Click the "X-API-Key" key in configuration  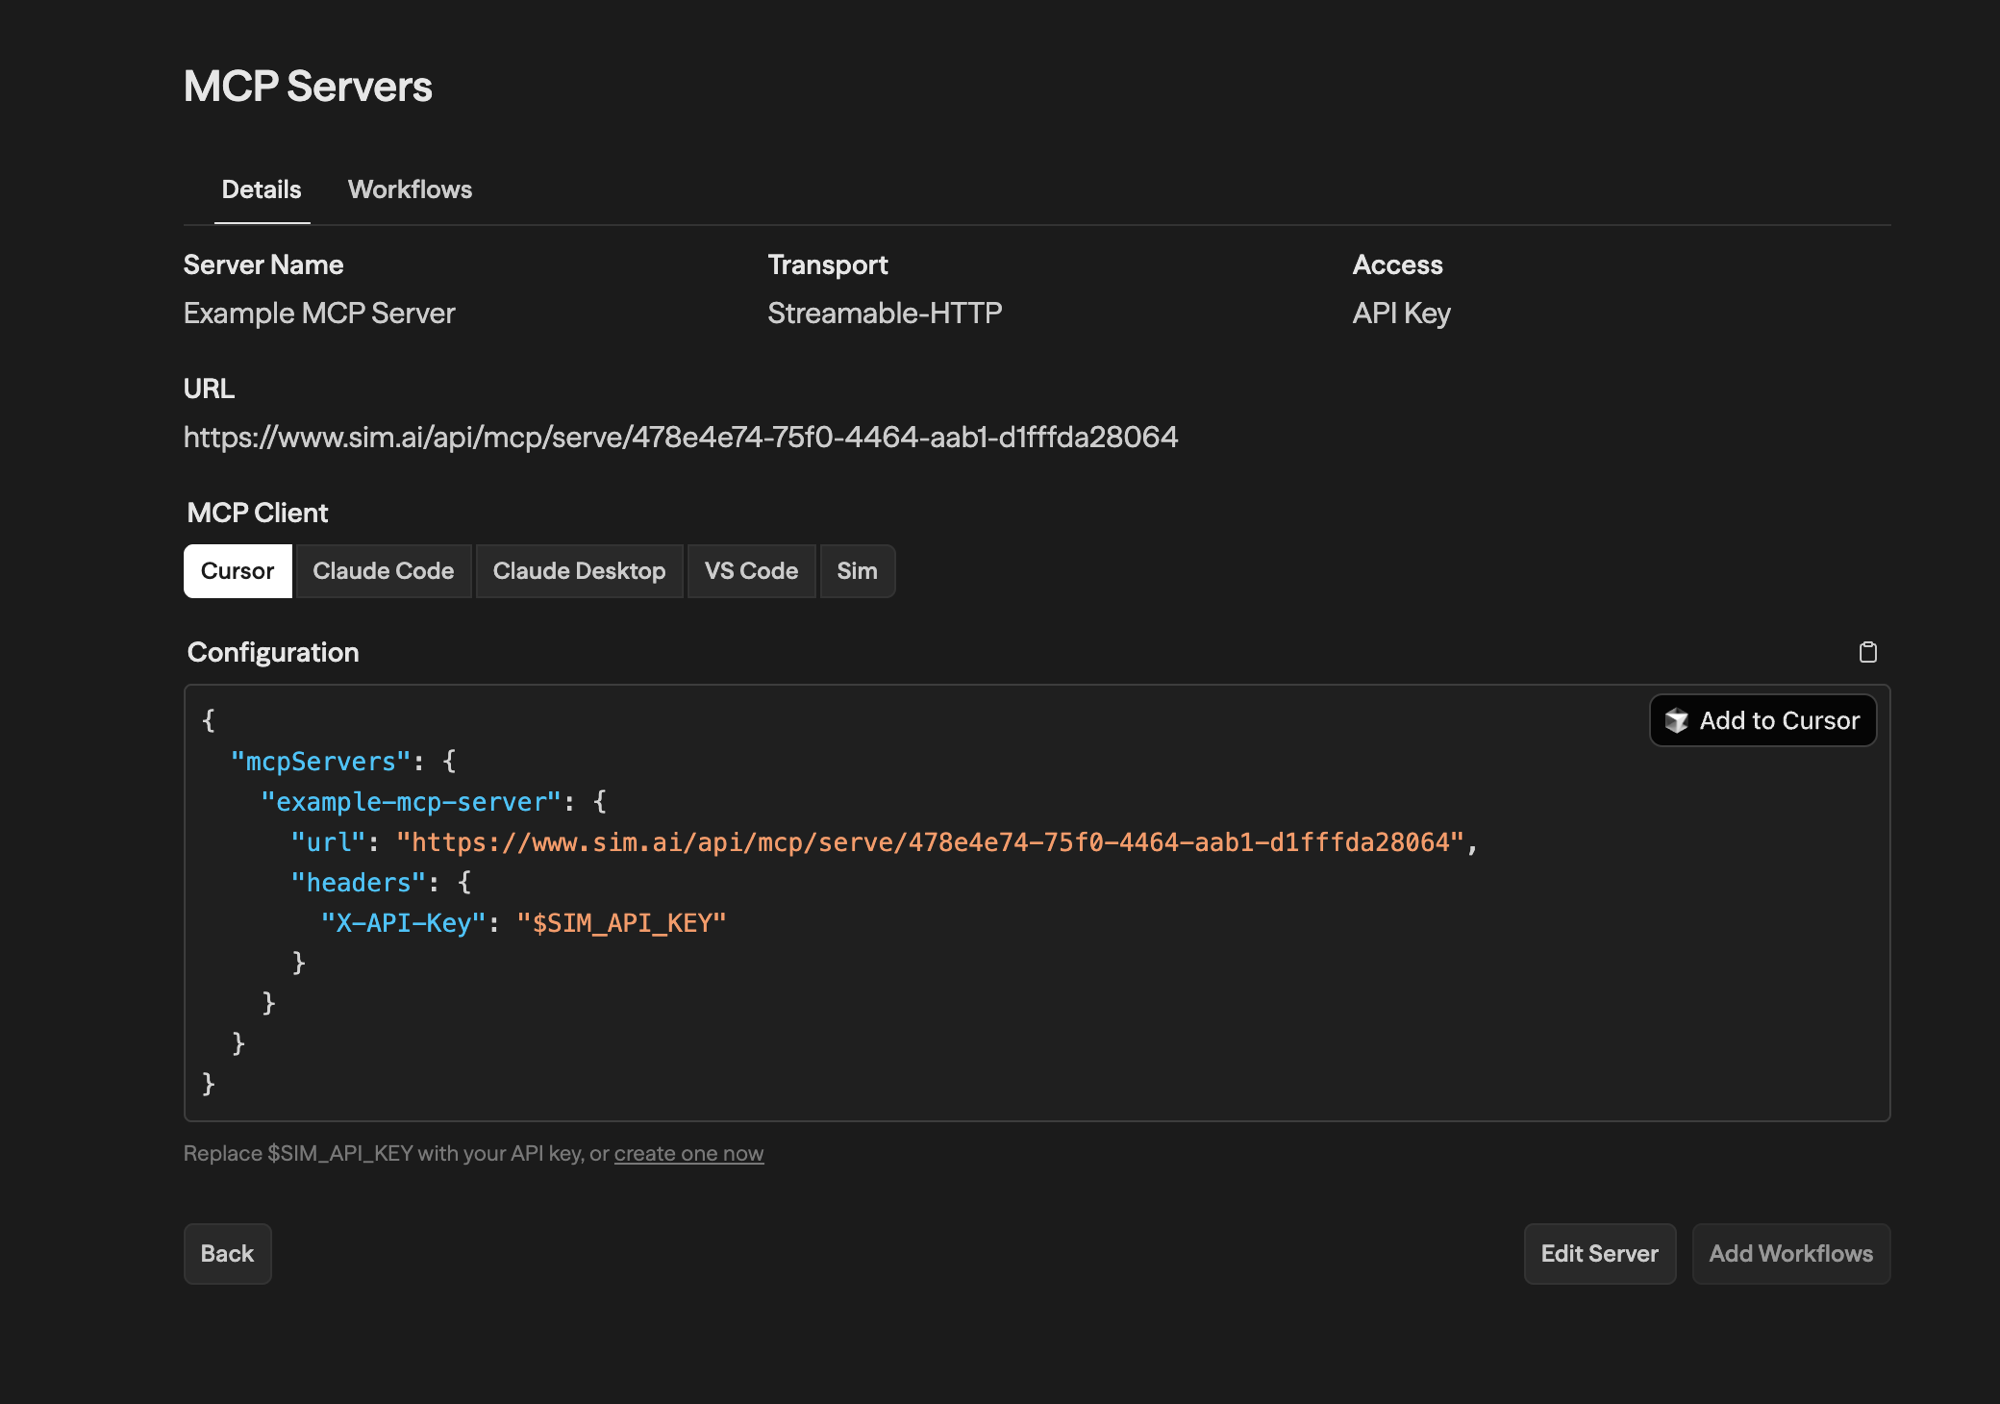click(x=403, y=922)
